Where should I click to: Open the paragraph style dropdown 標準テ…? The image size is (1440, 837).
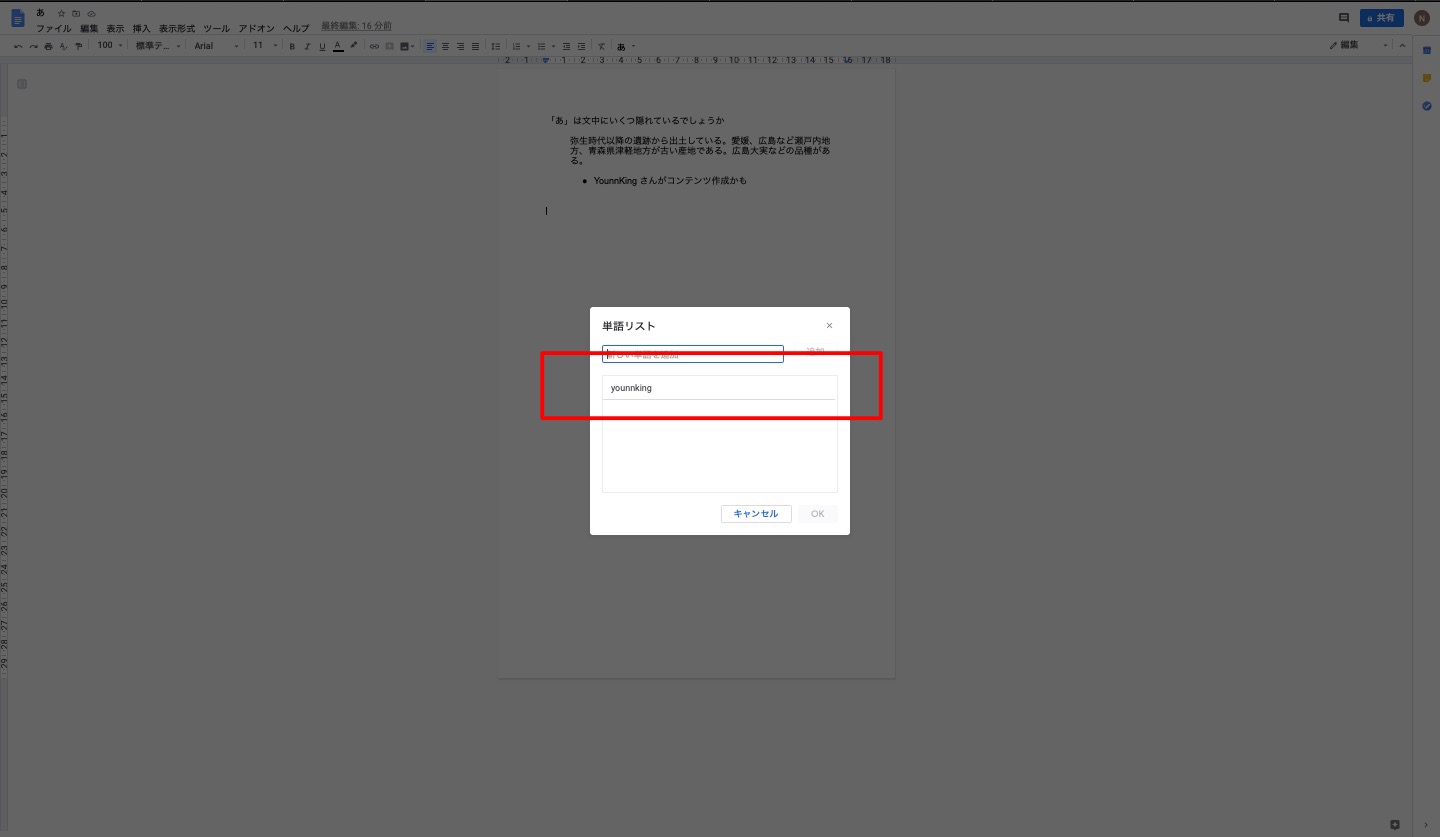click(158, 46)
